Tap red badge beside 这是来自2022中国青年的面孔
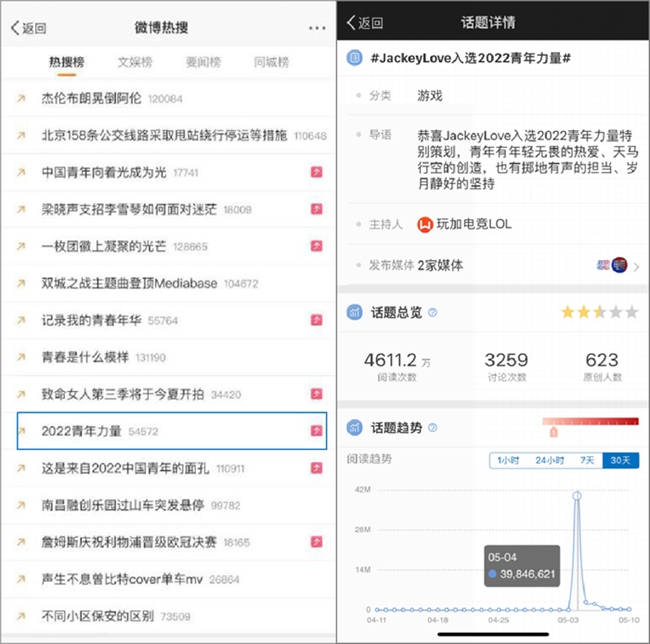The height and width of the screenshot is (644, 650). pos(317,468)
